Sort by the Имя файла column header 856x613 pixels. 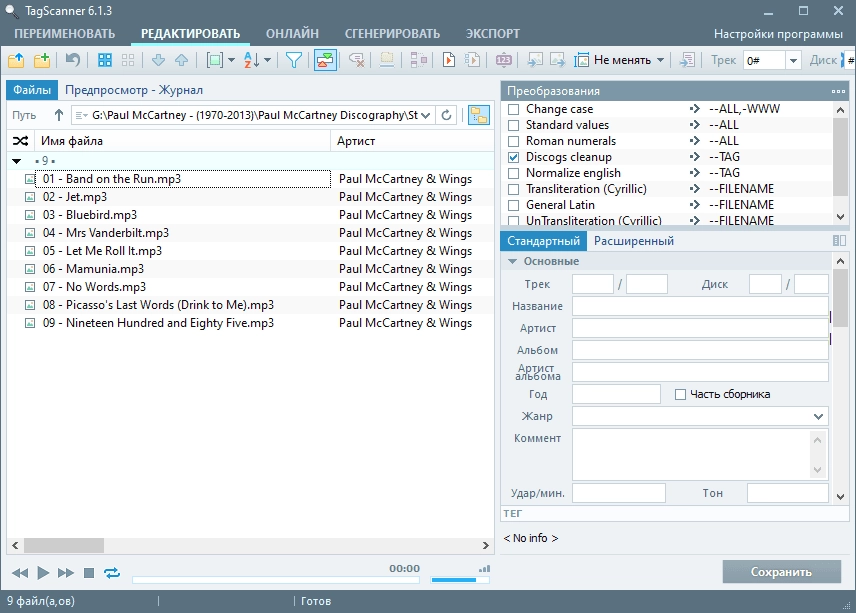(x=182, y=141)
